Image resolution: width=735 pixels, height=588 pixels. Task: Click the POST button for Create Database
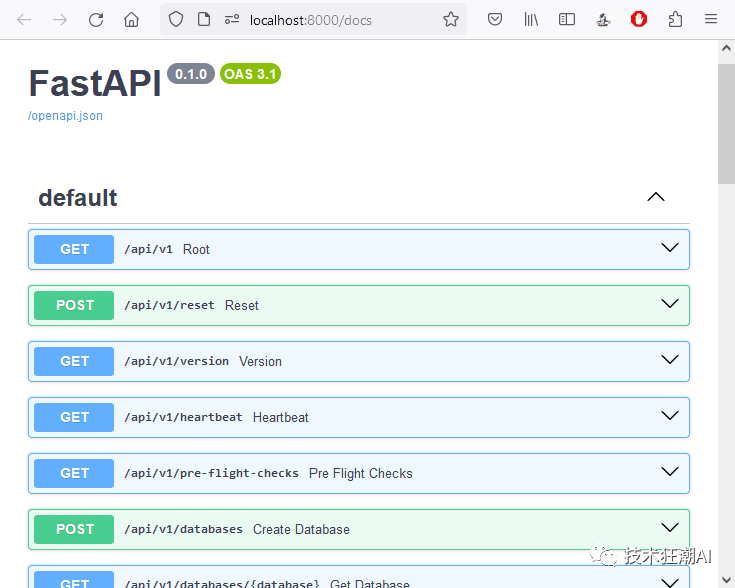pyautogui.click(x=74, y=529)
